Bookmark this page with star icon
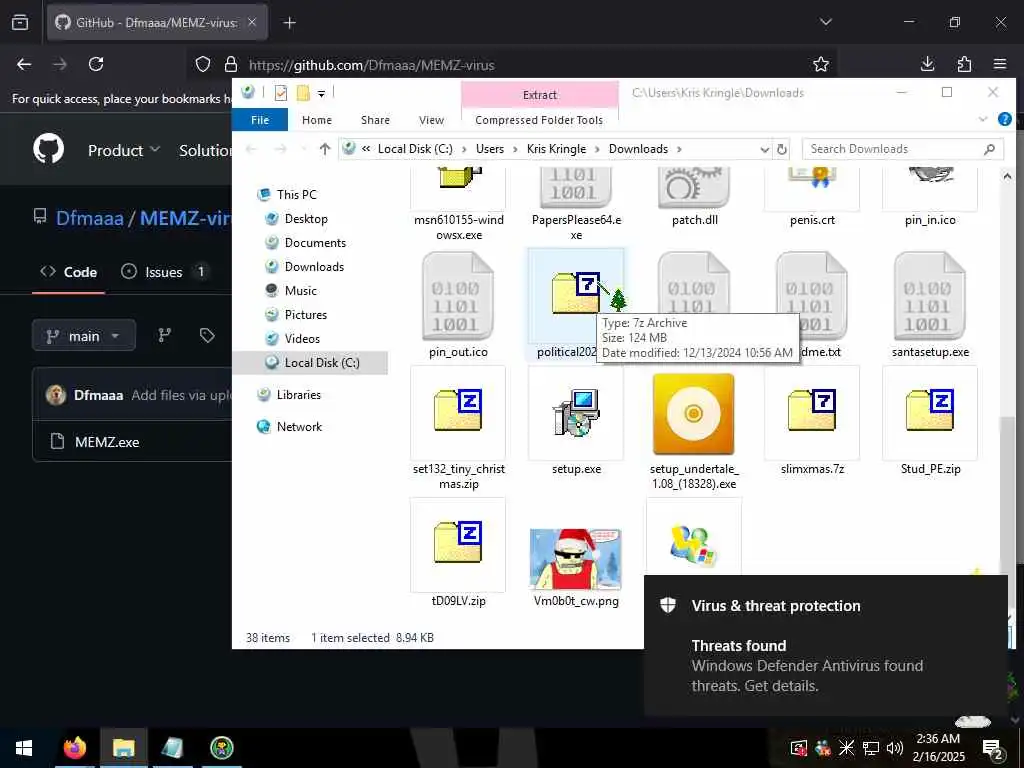 [x=821, y=64]
